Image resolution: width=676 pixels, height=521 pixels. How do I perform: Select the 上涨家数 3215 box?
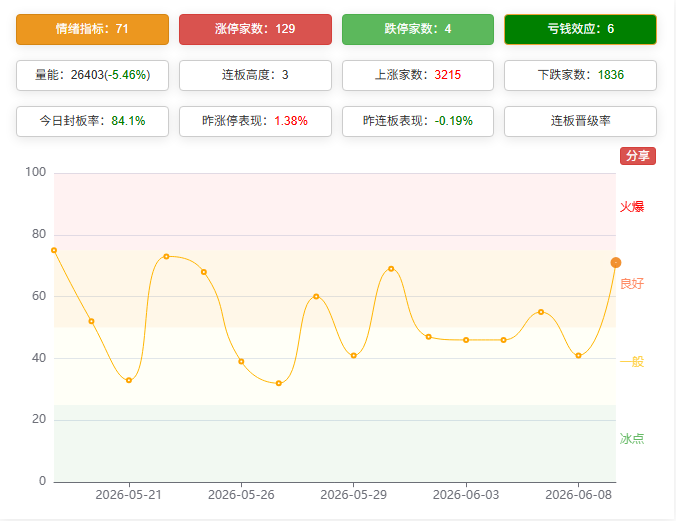(x=418, y=75)
